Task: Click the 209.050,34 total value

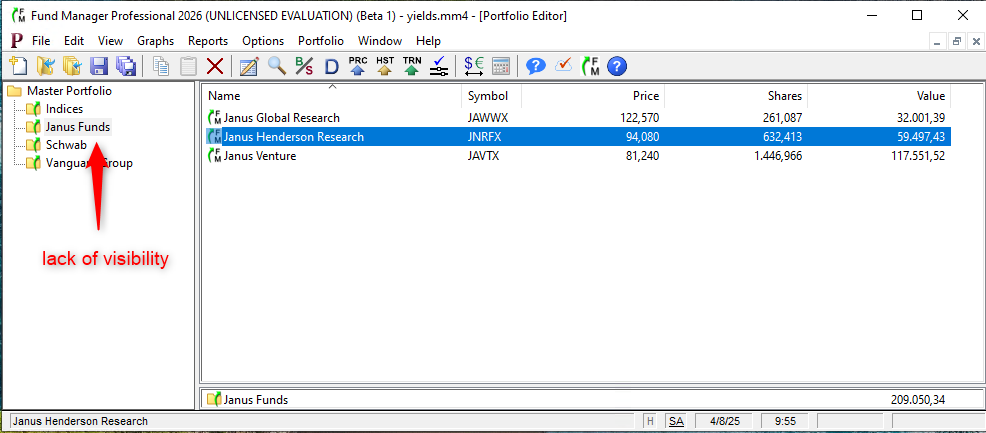Action: point(917,399)
